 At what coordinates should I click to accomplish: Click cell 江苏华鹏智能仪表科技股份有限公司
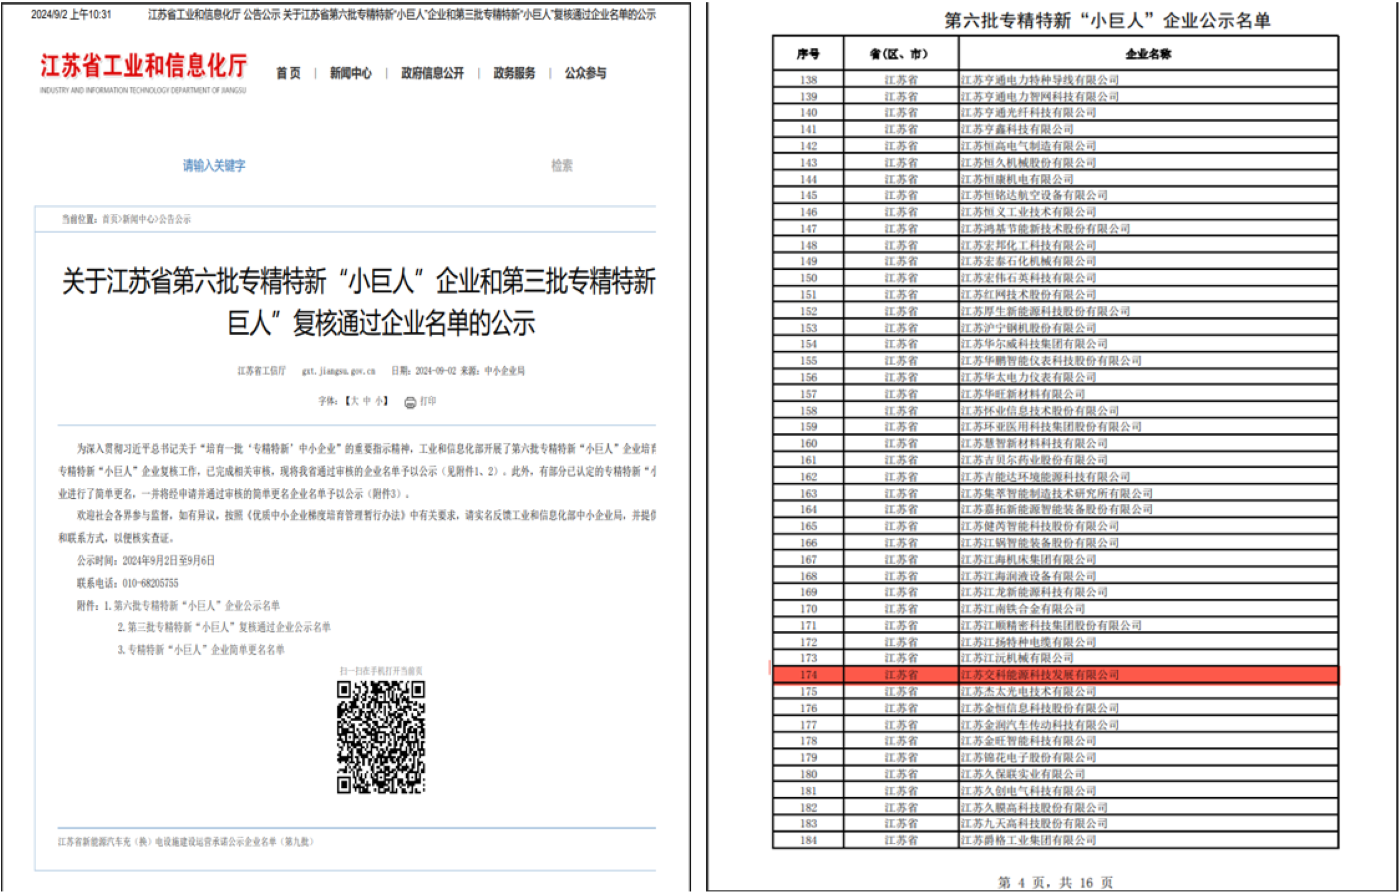[1148, 360]
